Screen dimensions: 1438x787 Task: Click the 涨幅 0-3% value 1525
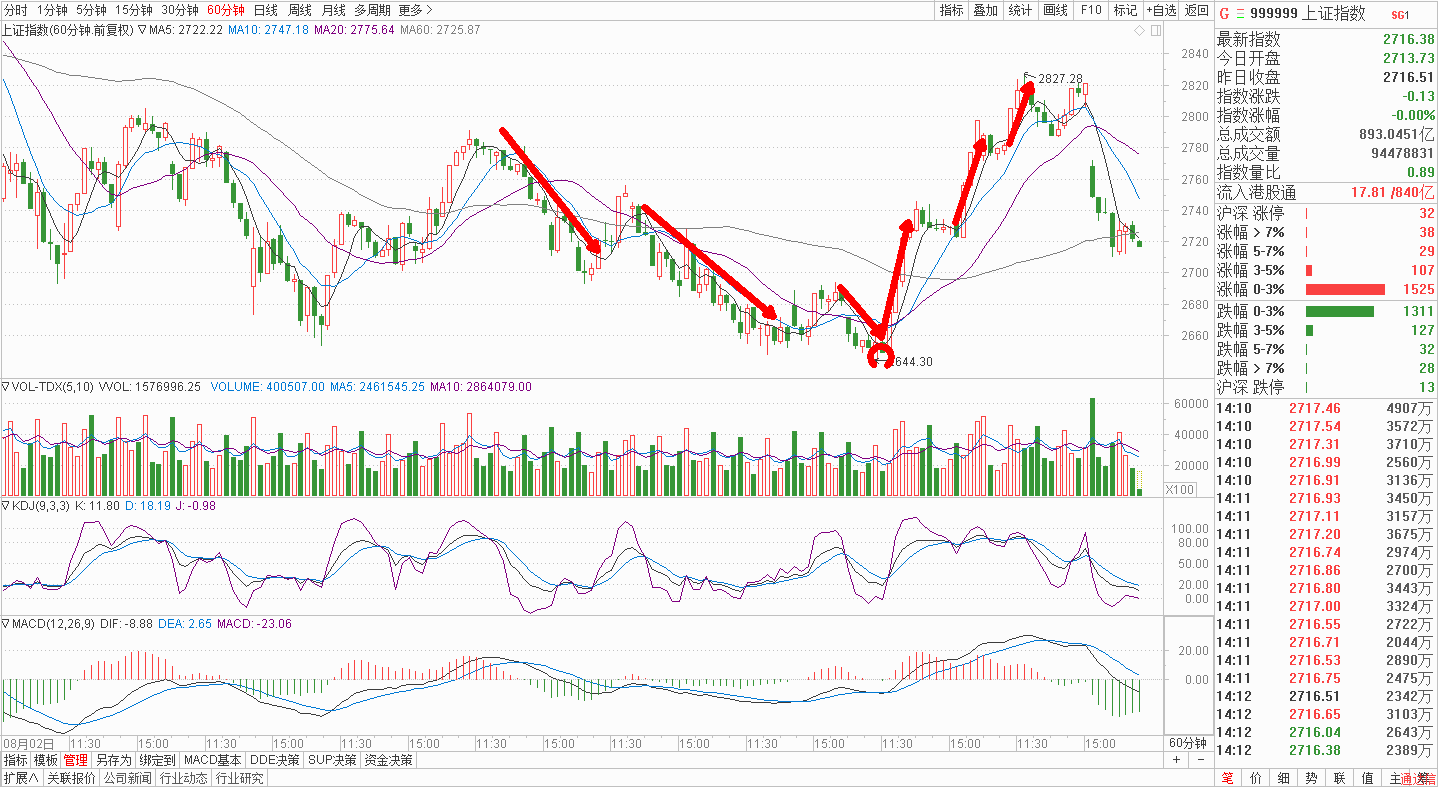[1418, 289]
